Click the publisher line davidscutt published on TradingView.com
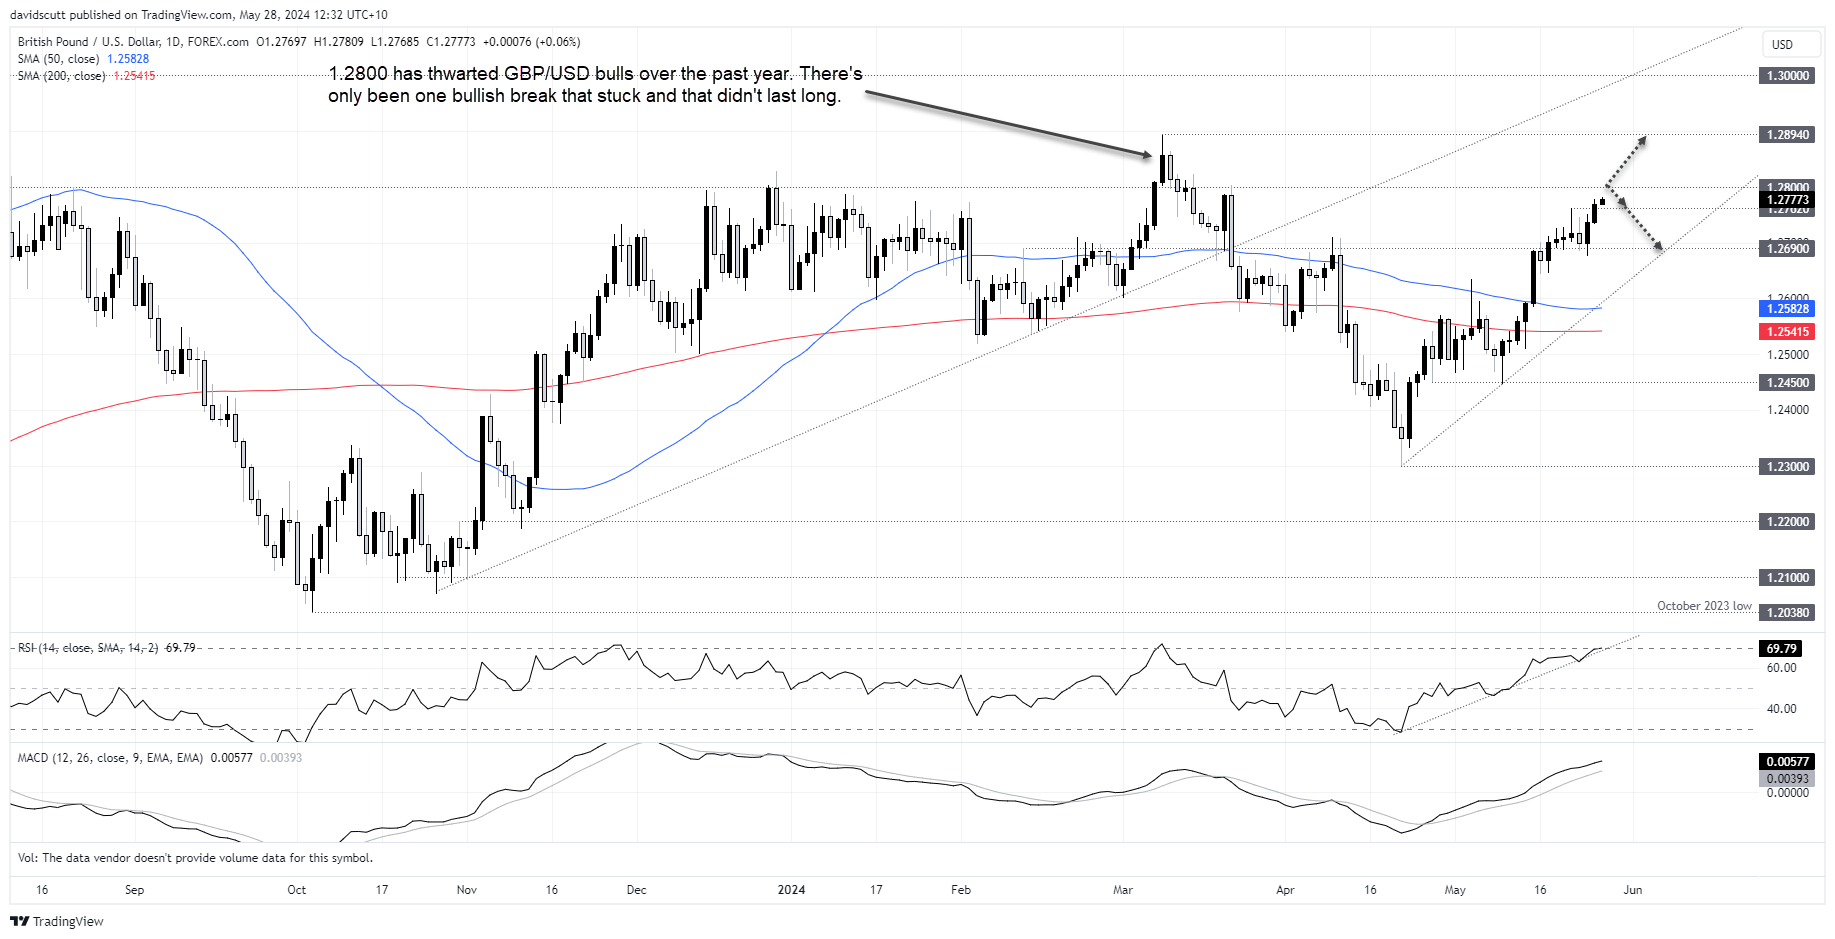This screenshot has width=1835, height=939. point(199,15)
